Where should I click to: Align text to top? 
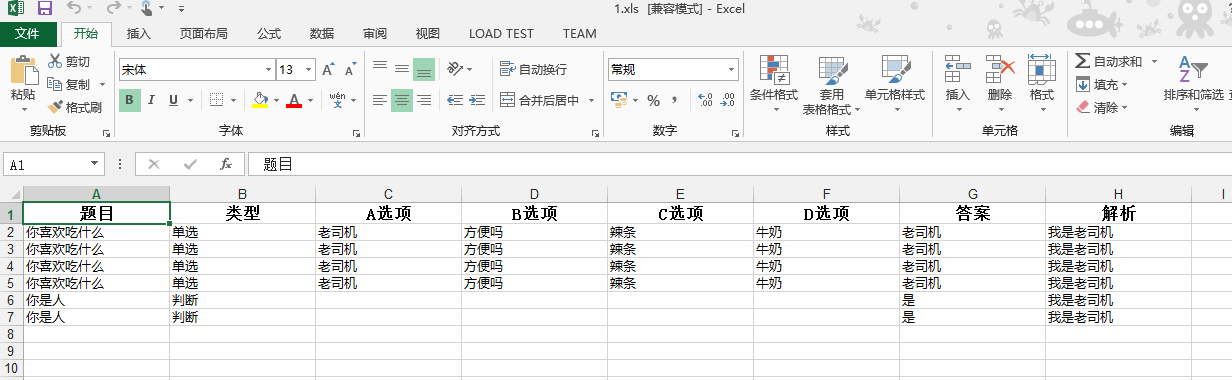pos(380,69)
